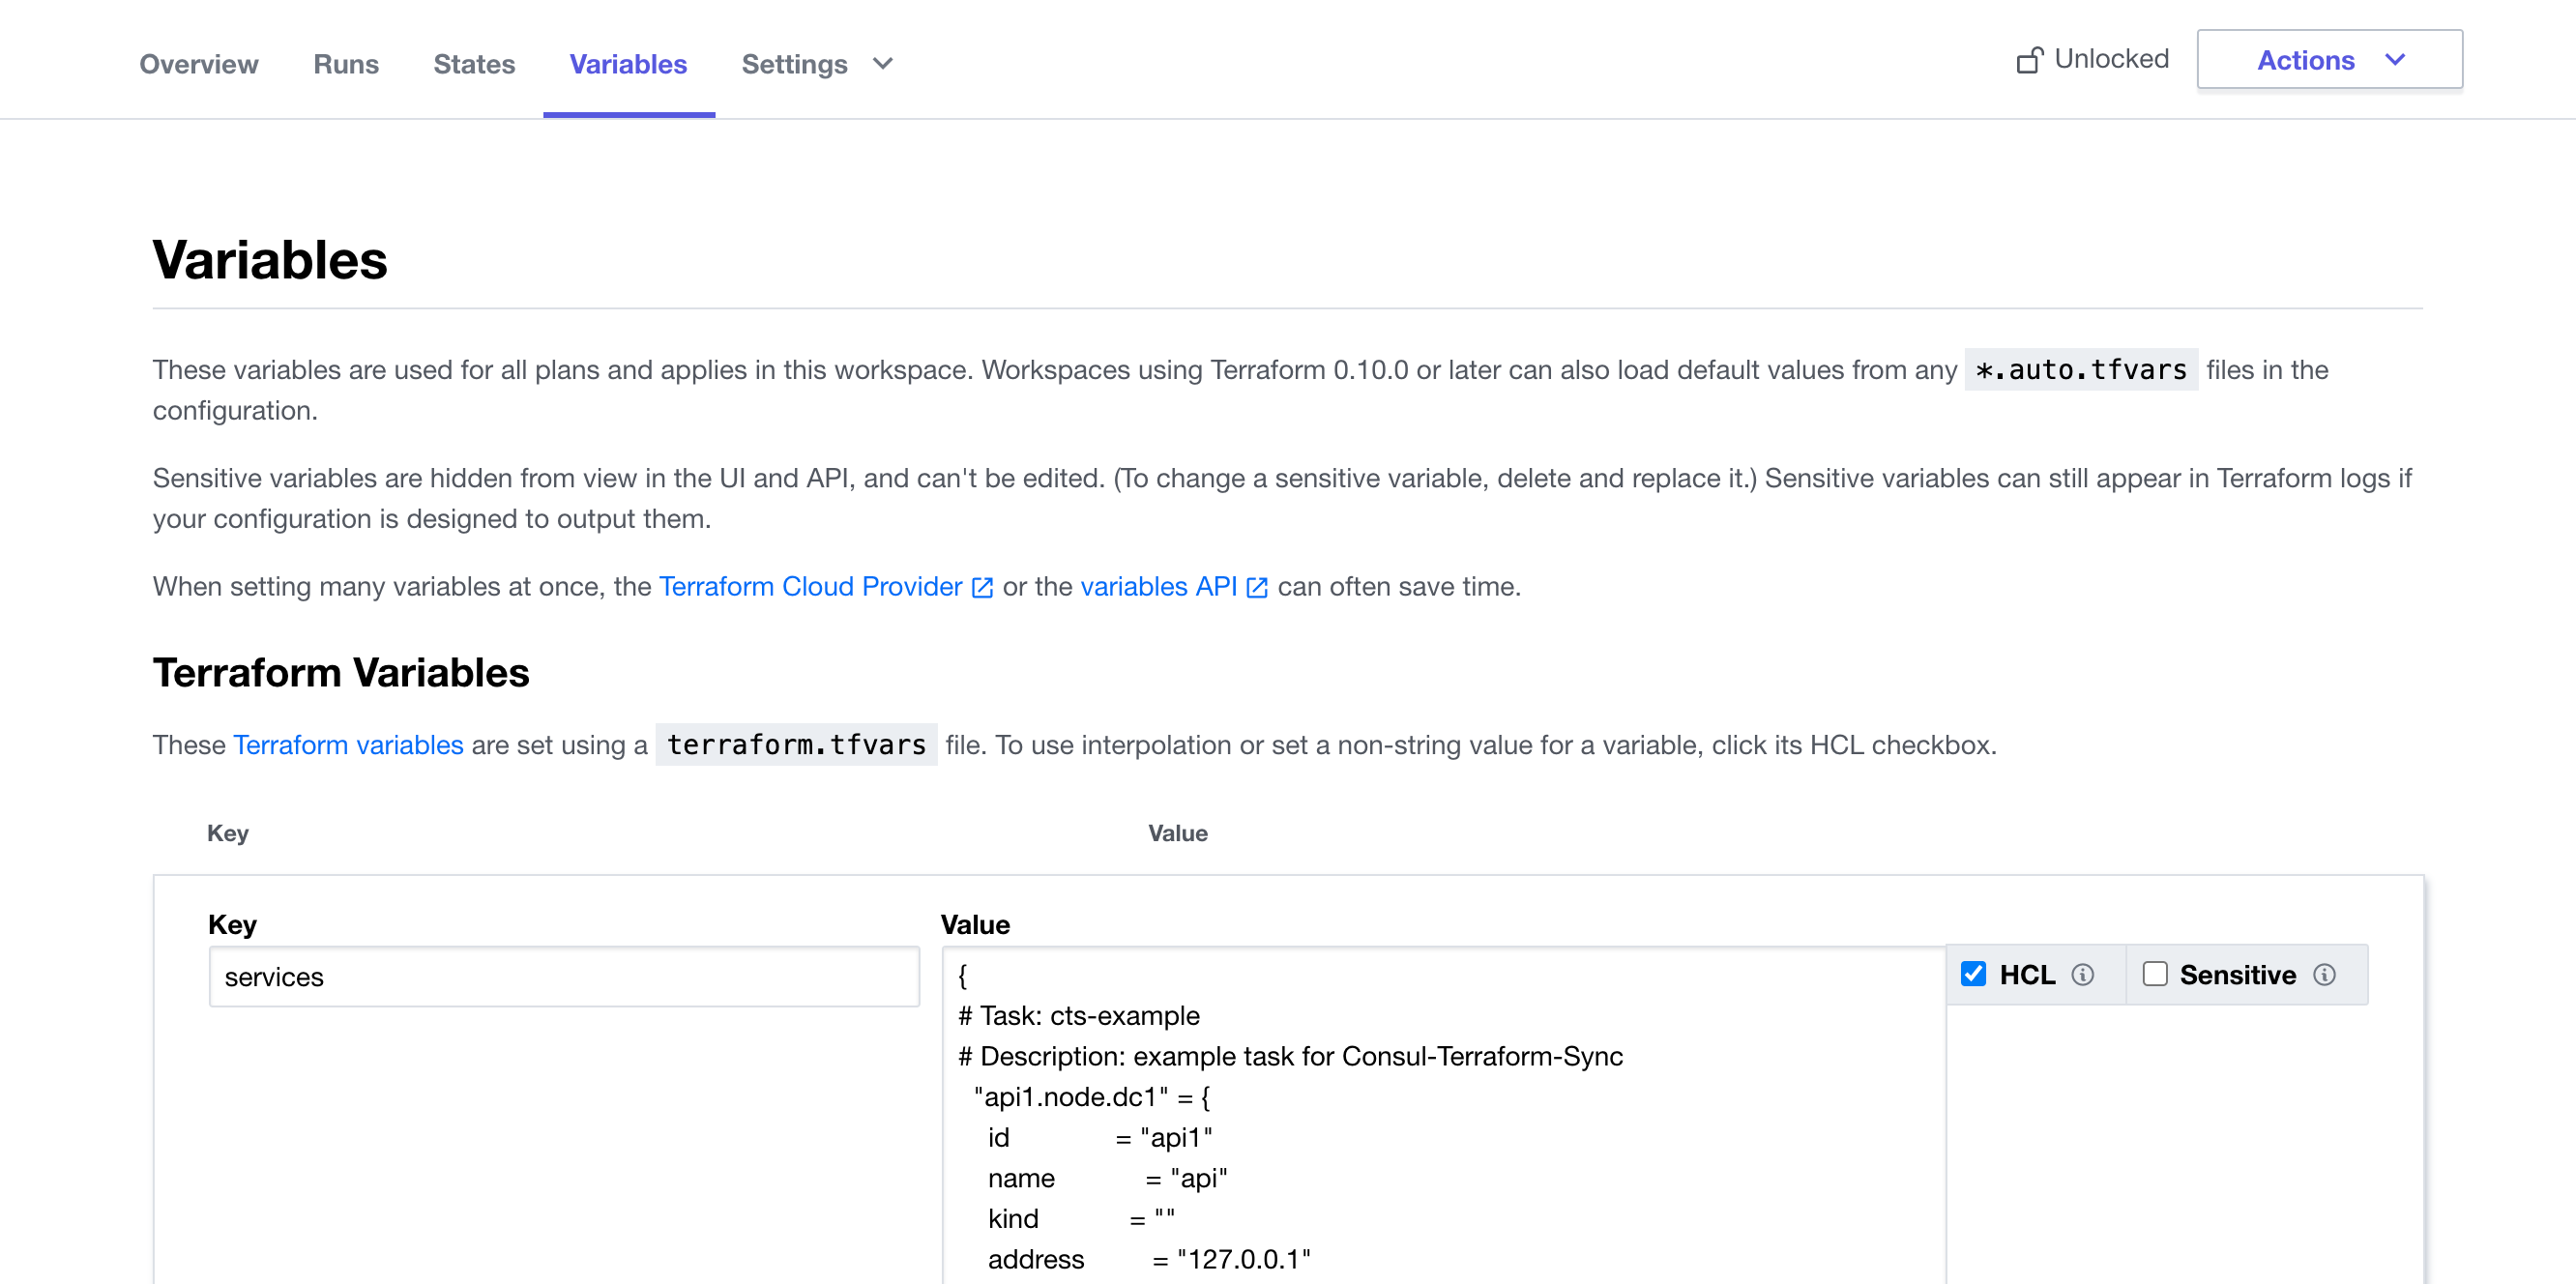
Task: Click the Key column header above the table
Action: (x=227, y=833)
